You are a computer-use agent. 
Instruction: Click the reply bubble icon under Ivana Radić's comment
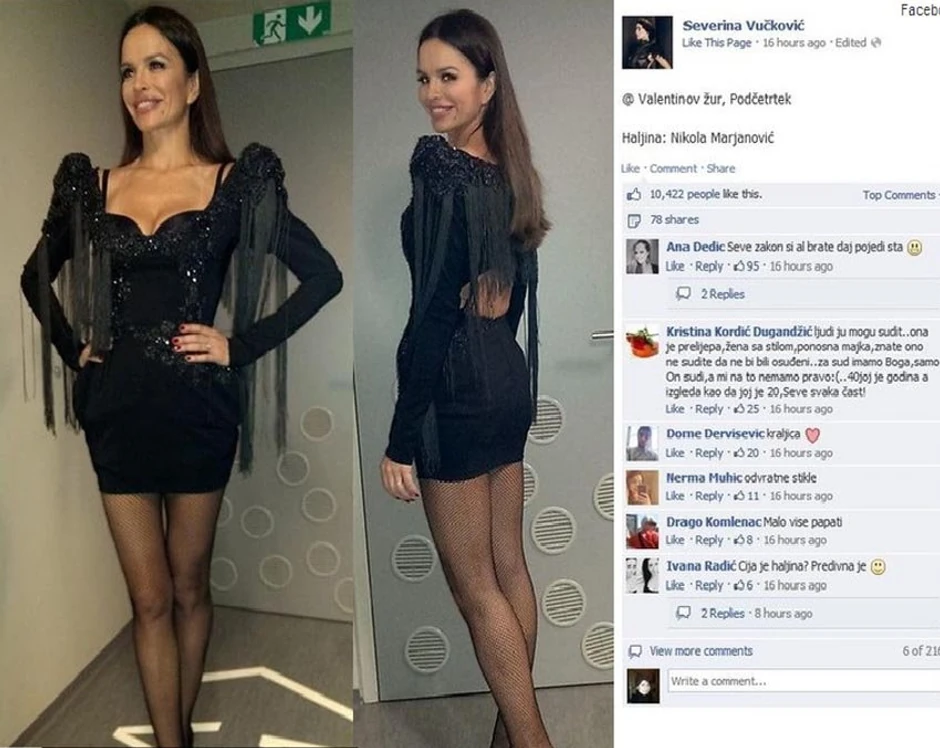pyautogui.click(x=683, y=613)
